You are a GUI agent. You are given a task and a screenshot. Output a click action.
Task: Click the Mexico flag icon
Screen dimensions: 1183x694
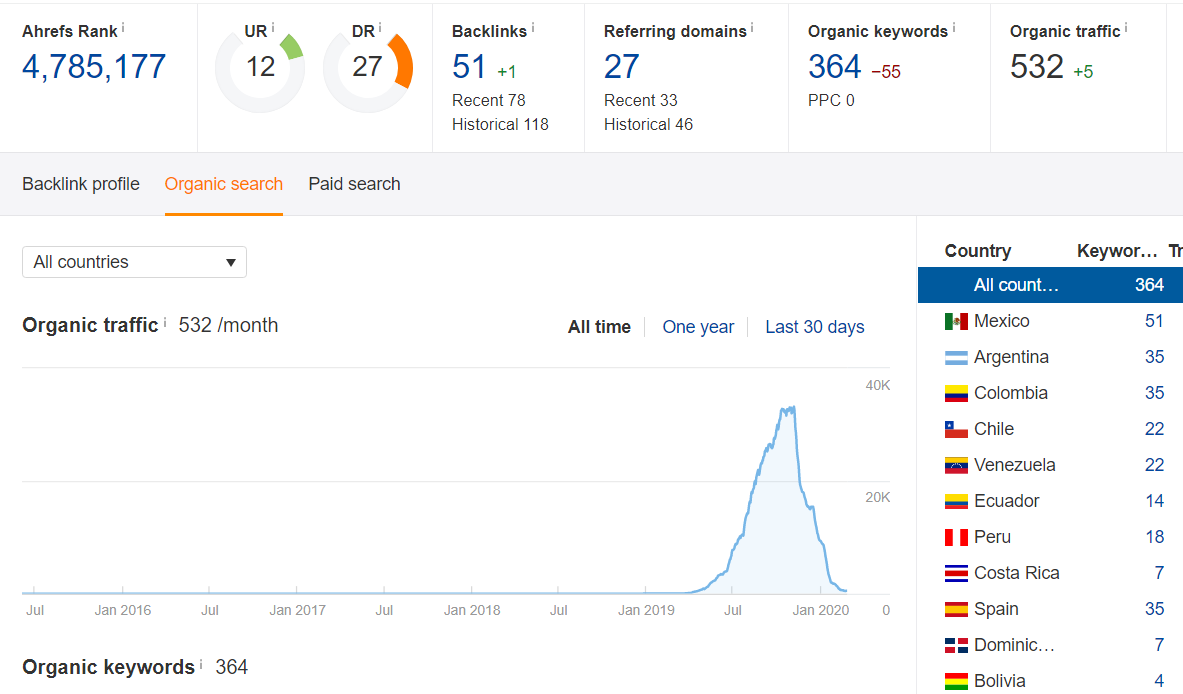(x=956, y=321)
